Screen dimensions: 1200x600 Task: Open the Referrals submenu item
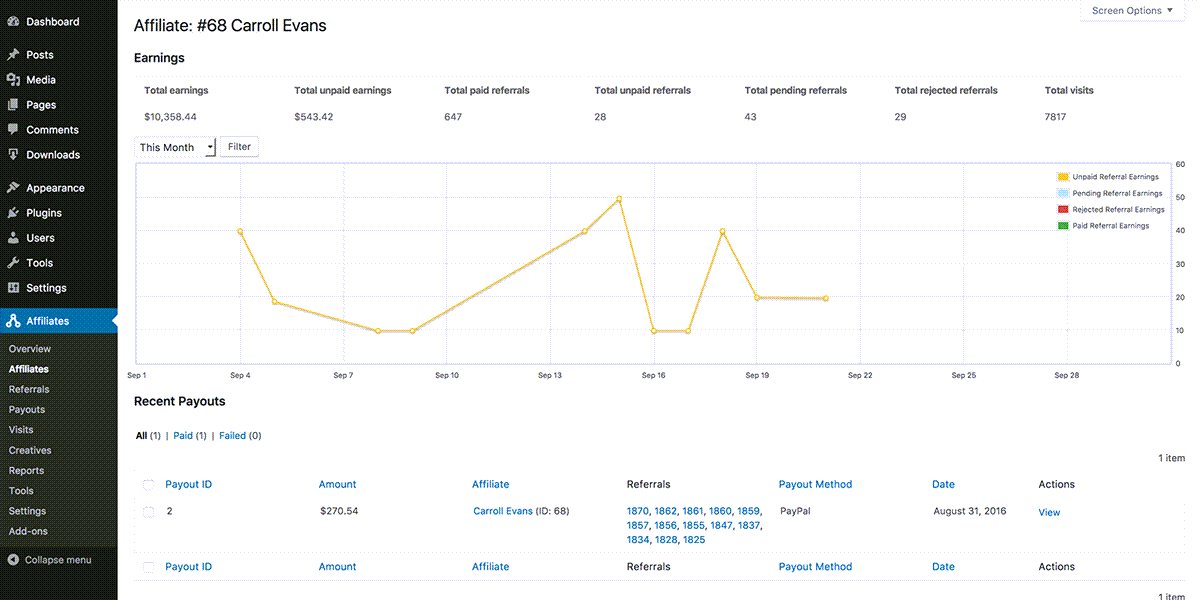tap(29, 389)
